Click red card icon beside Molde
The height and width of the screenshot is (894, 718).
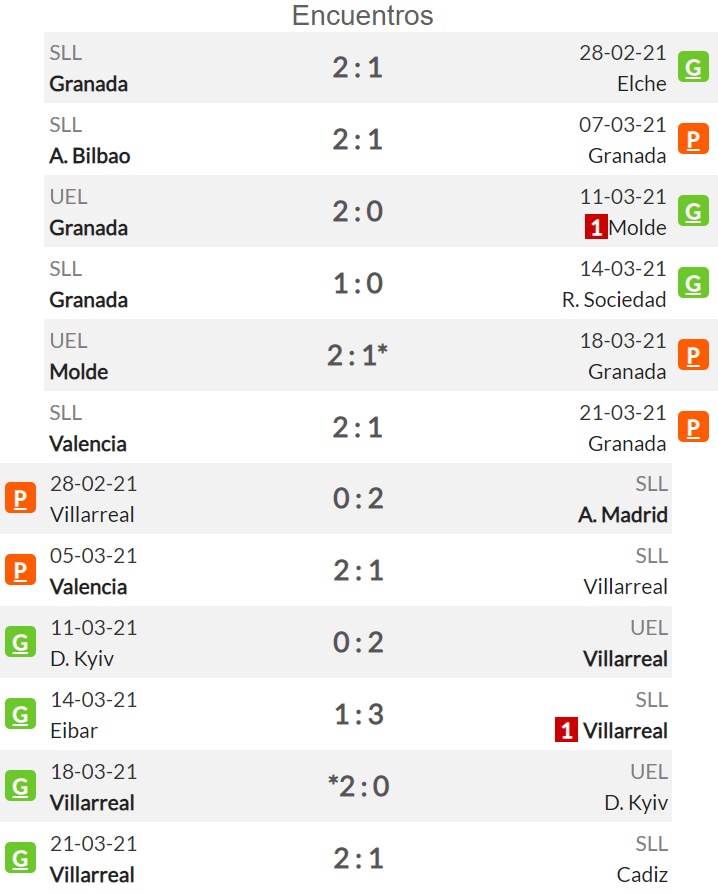(x=596, y=227)
